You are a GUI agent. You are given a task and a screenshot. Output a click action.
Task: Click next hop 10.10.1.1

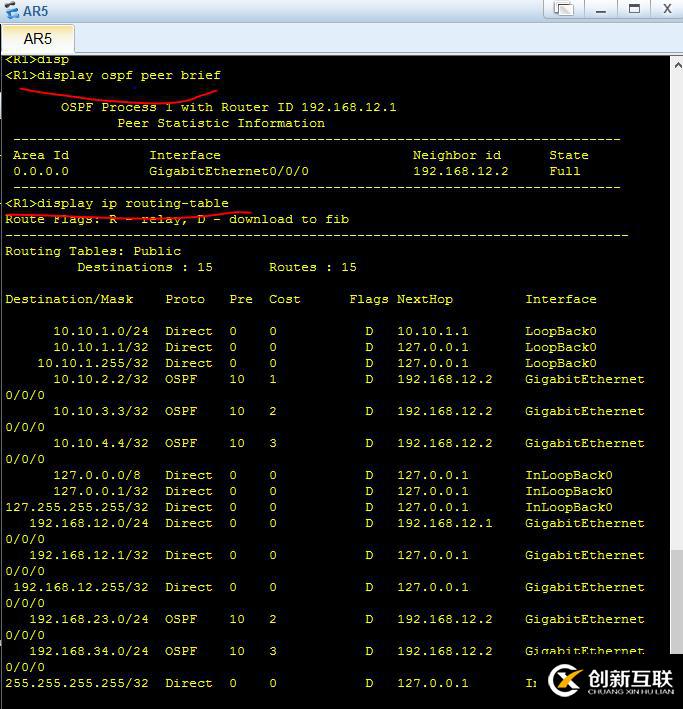pos(433,331)
